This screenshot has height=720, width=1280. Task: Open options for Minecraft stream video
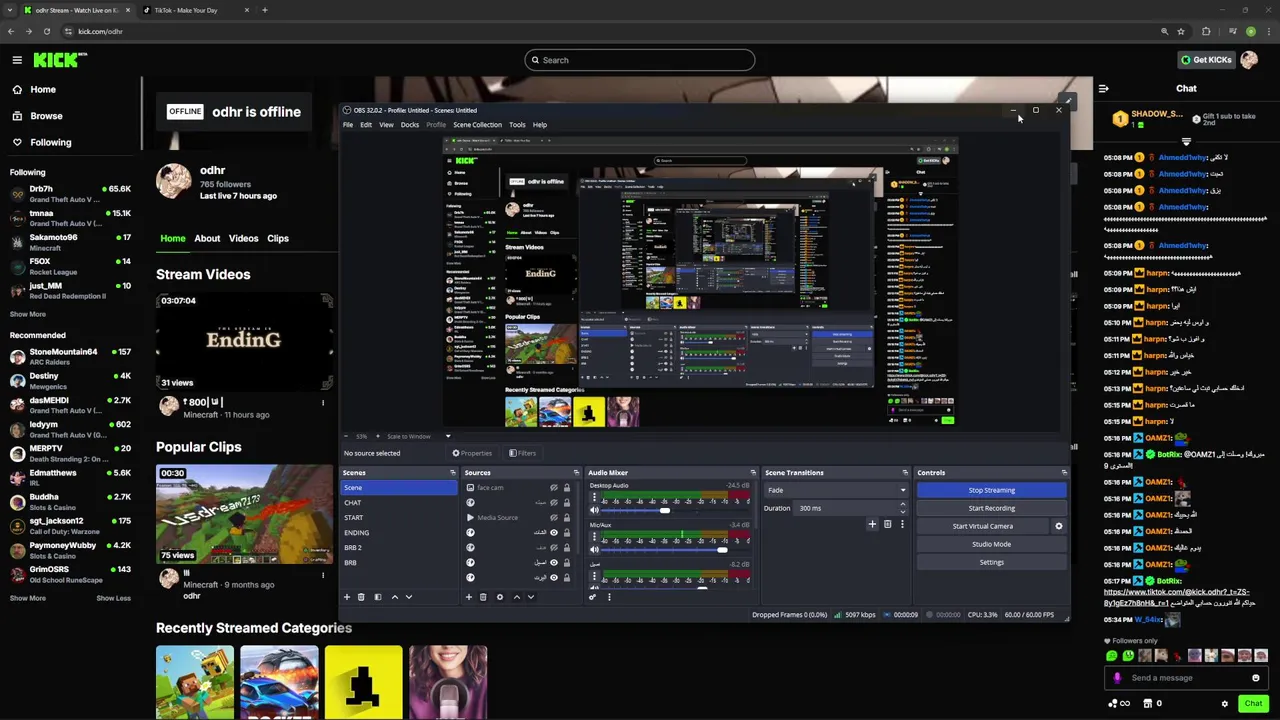click(x=323, y=403)
